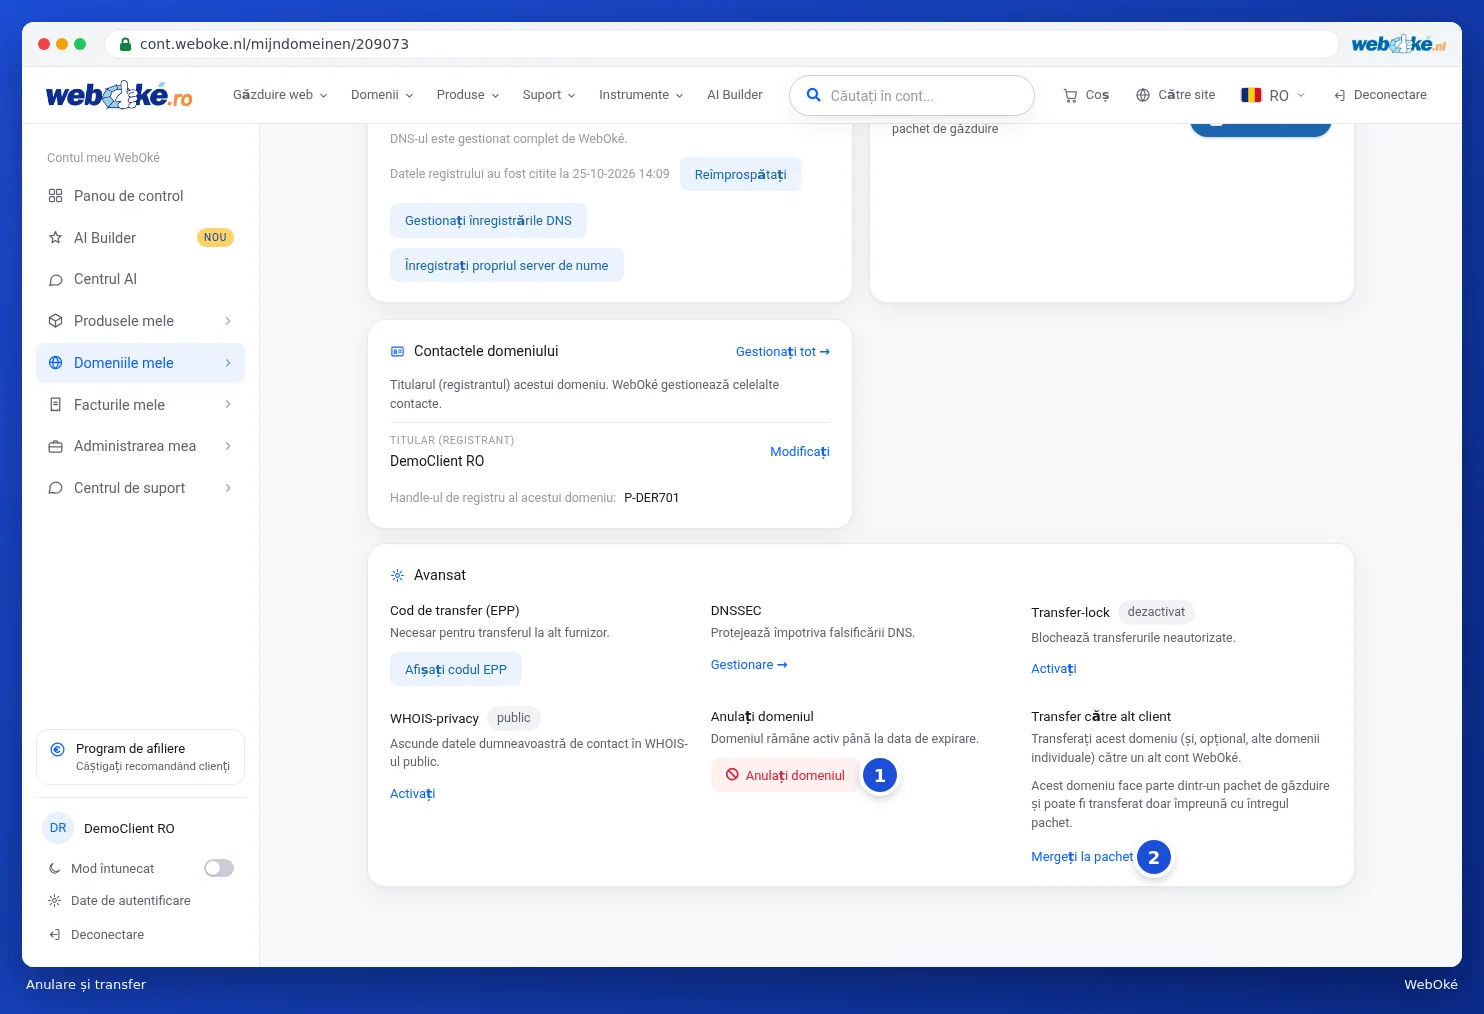Image resolution: width=1484 pixels, height=1014 pixels.
Task: Click the globe icon beside Către site
Action: (1143, 95)
